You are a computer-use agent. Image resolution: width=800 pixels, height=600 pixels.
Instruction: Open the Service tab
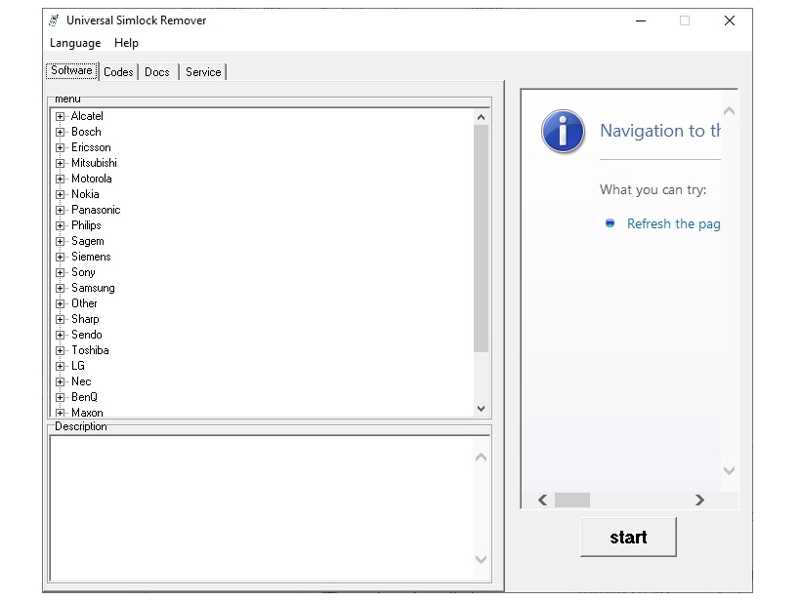[203, 72]
